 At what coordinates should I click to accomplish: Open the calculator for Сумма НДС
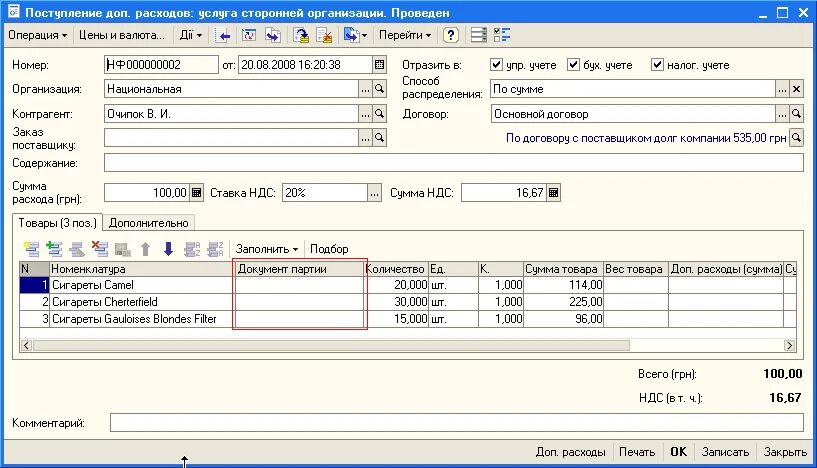coord(553,193)
